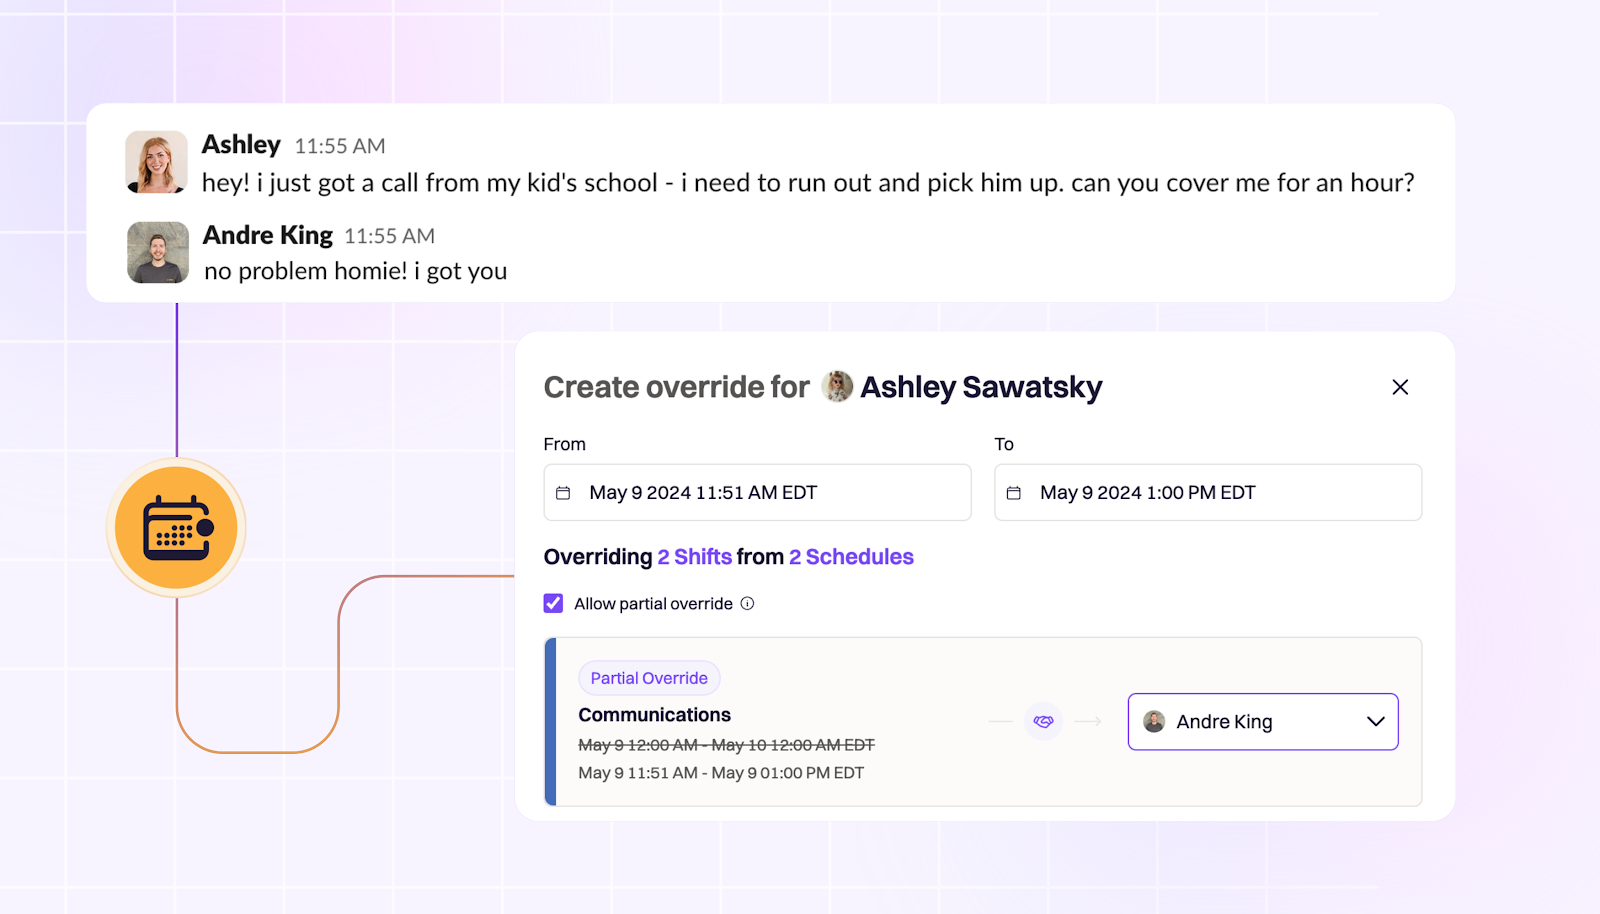Click Andre King's avatar in the chat message
Screen dimensions: 1600x914
click(x=156, y=252)
